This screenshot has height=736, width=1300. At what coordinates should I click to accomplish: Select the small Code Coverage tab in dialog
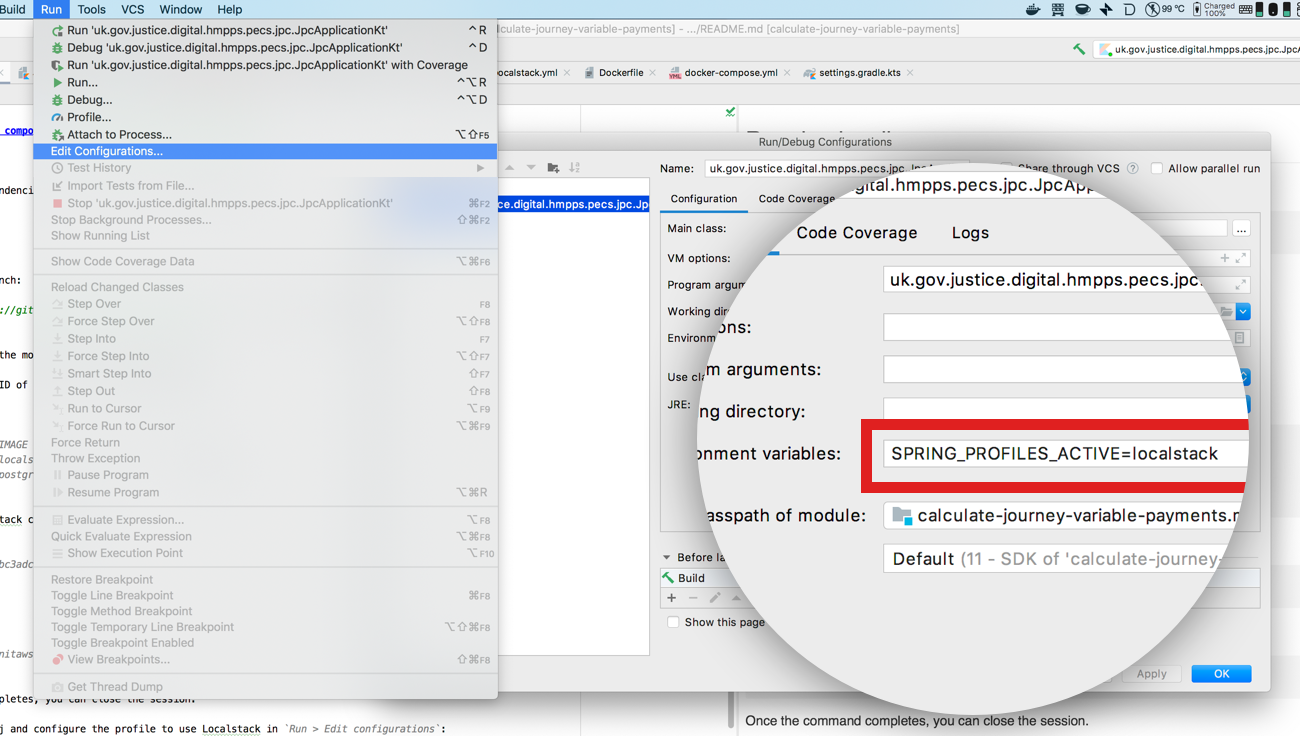pos(796,199)
